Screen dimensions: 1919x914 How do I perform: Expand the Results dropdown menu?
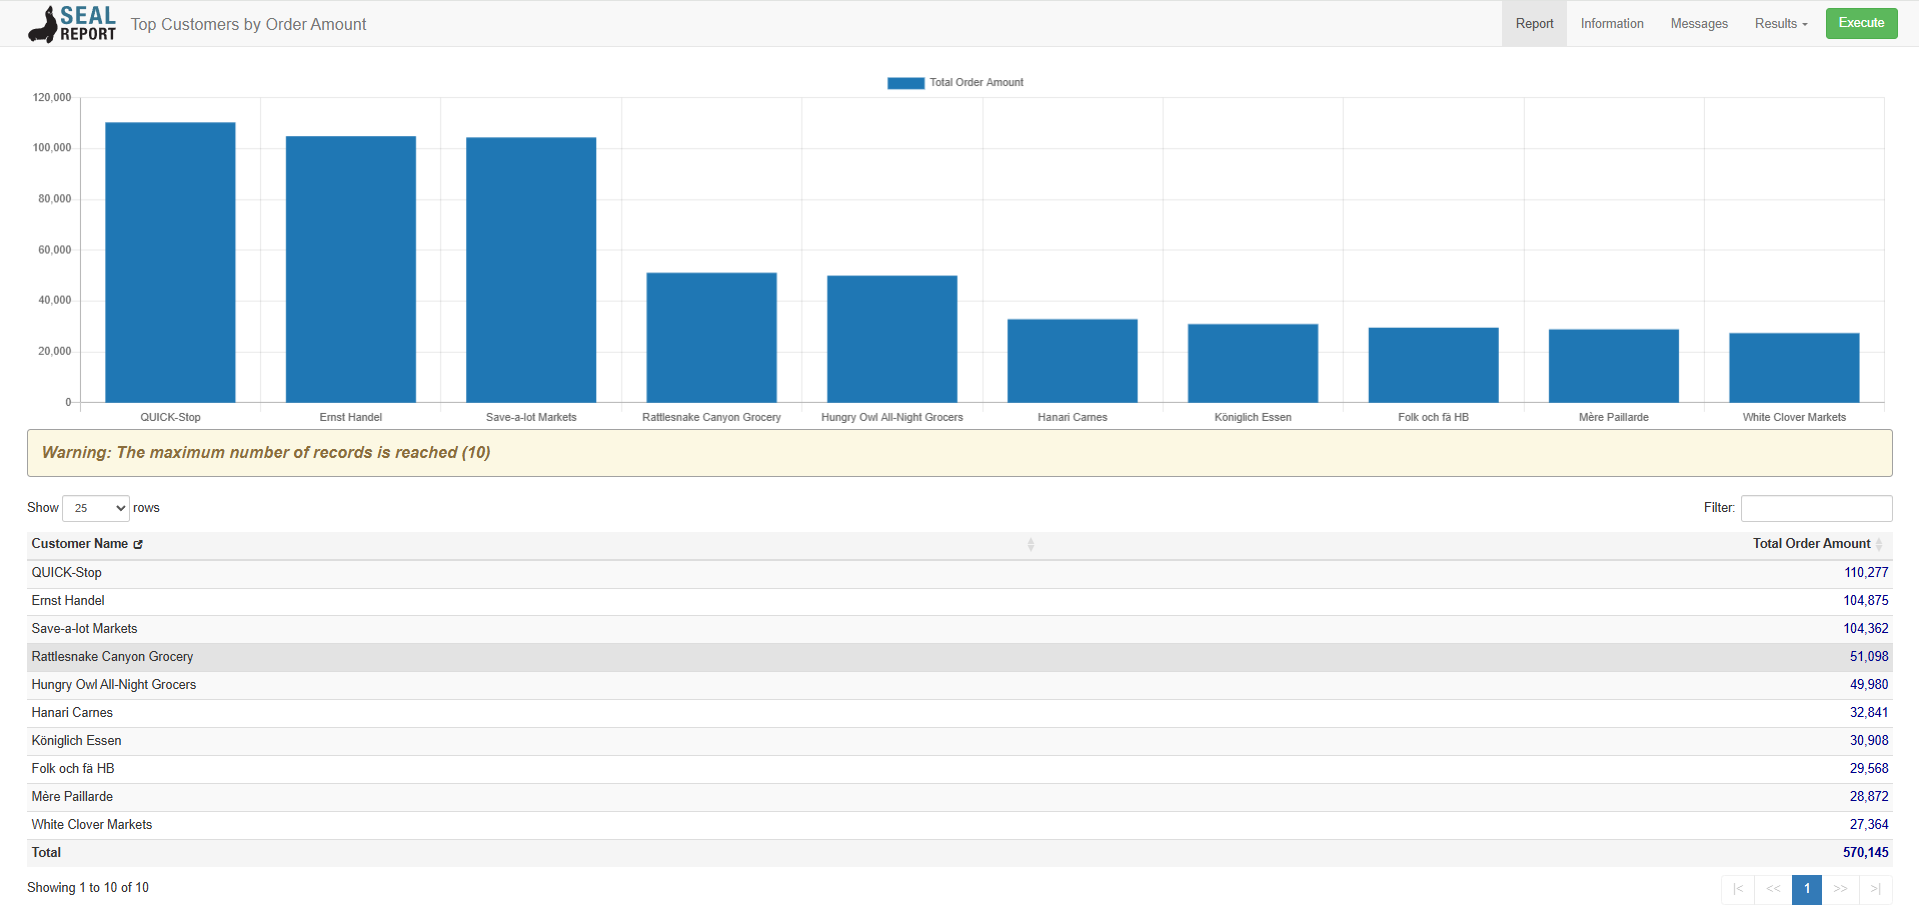(x=1780, y=24)
